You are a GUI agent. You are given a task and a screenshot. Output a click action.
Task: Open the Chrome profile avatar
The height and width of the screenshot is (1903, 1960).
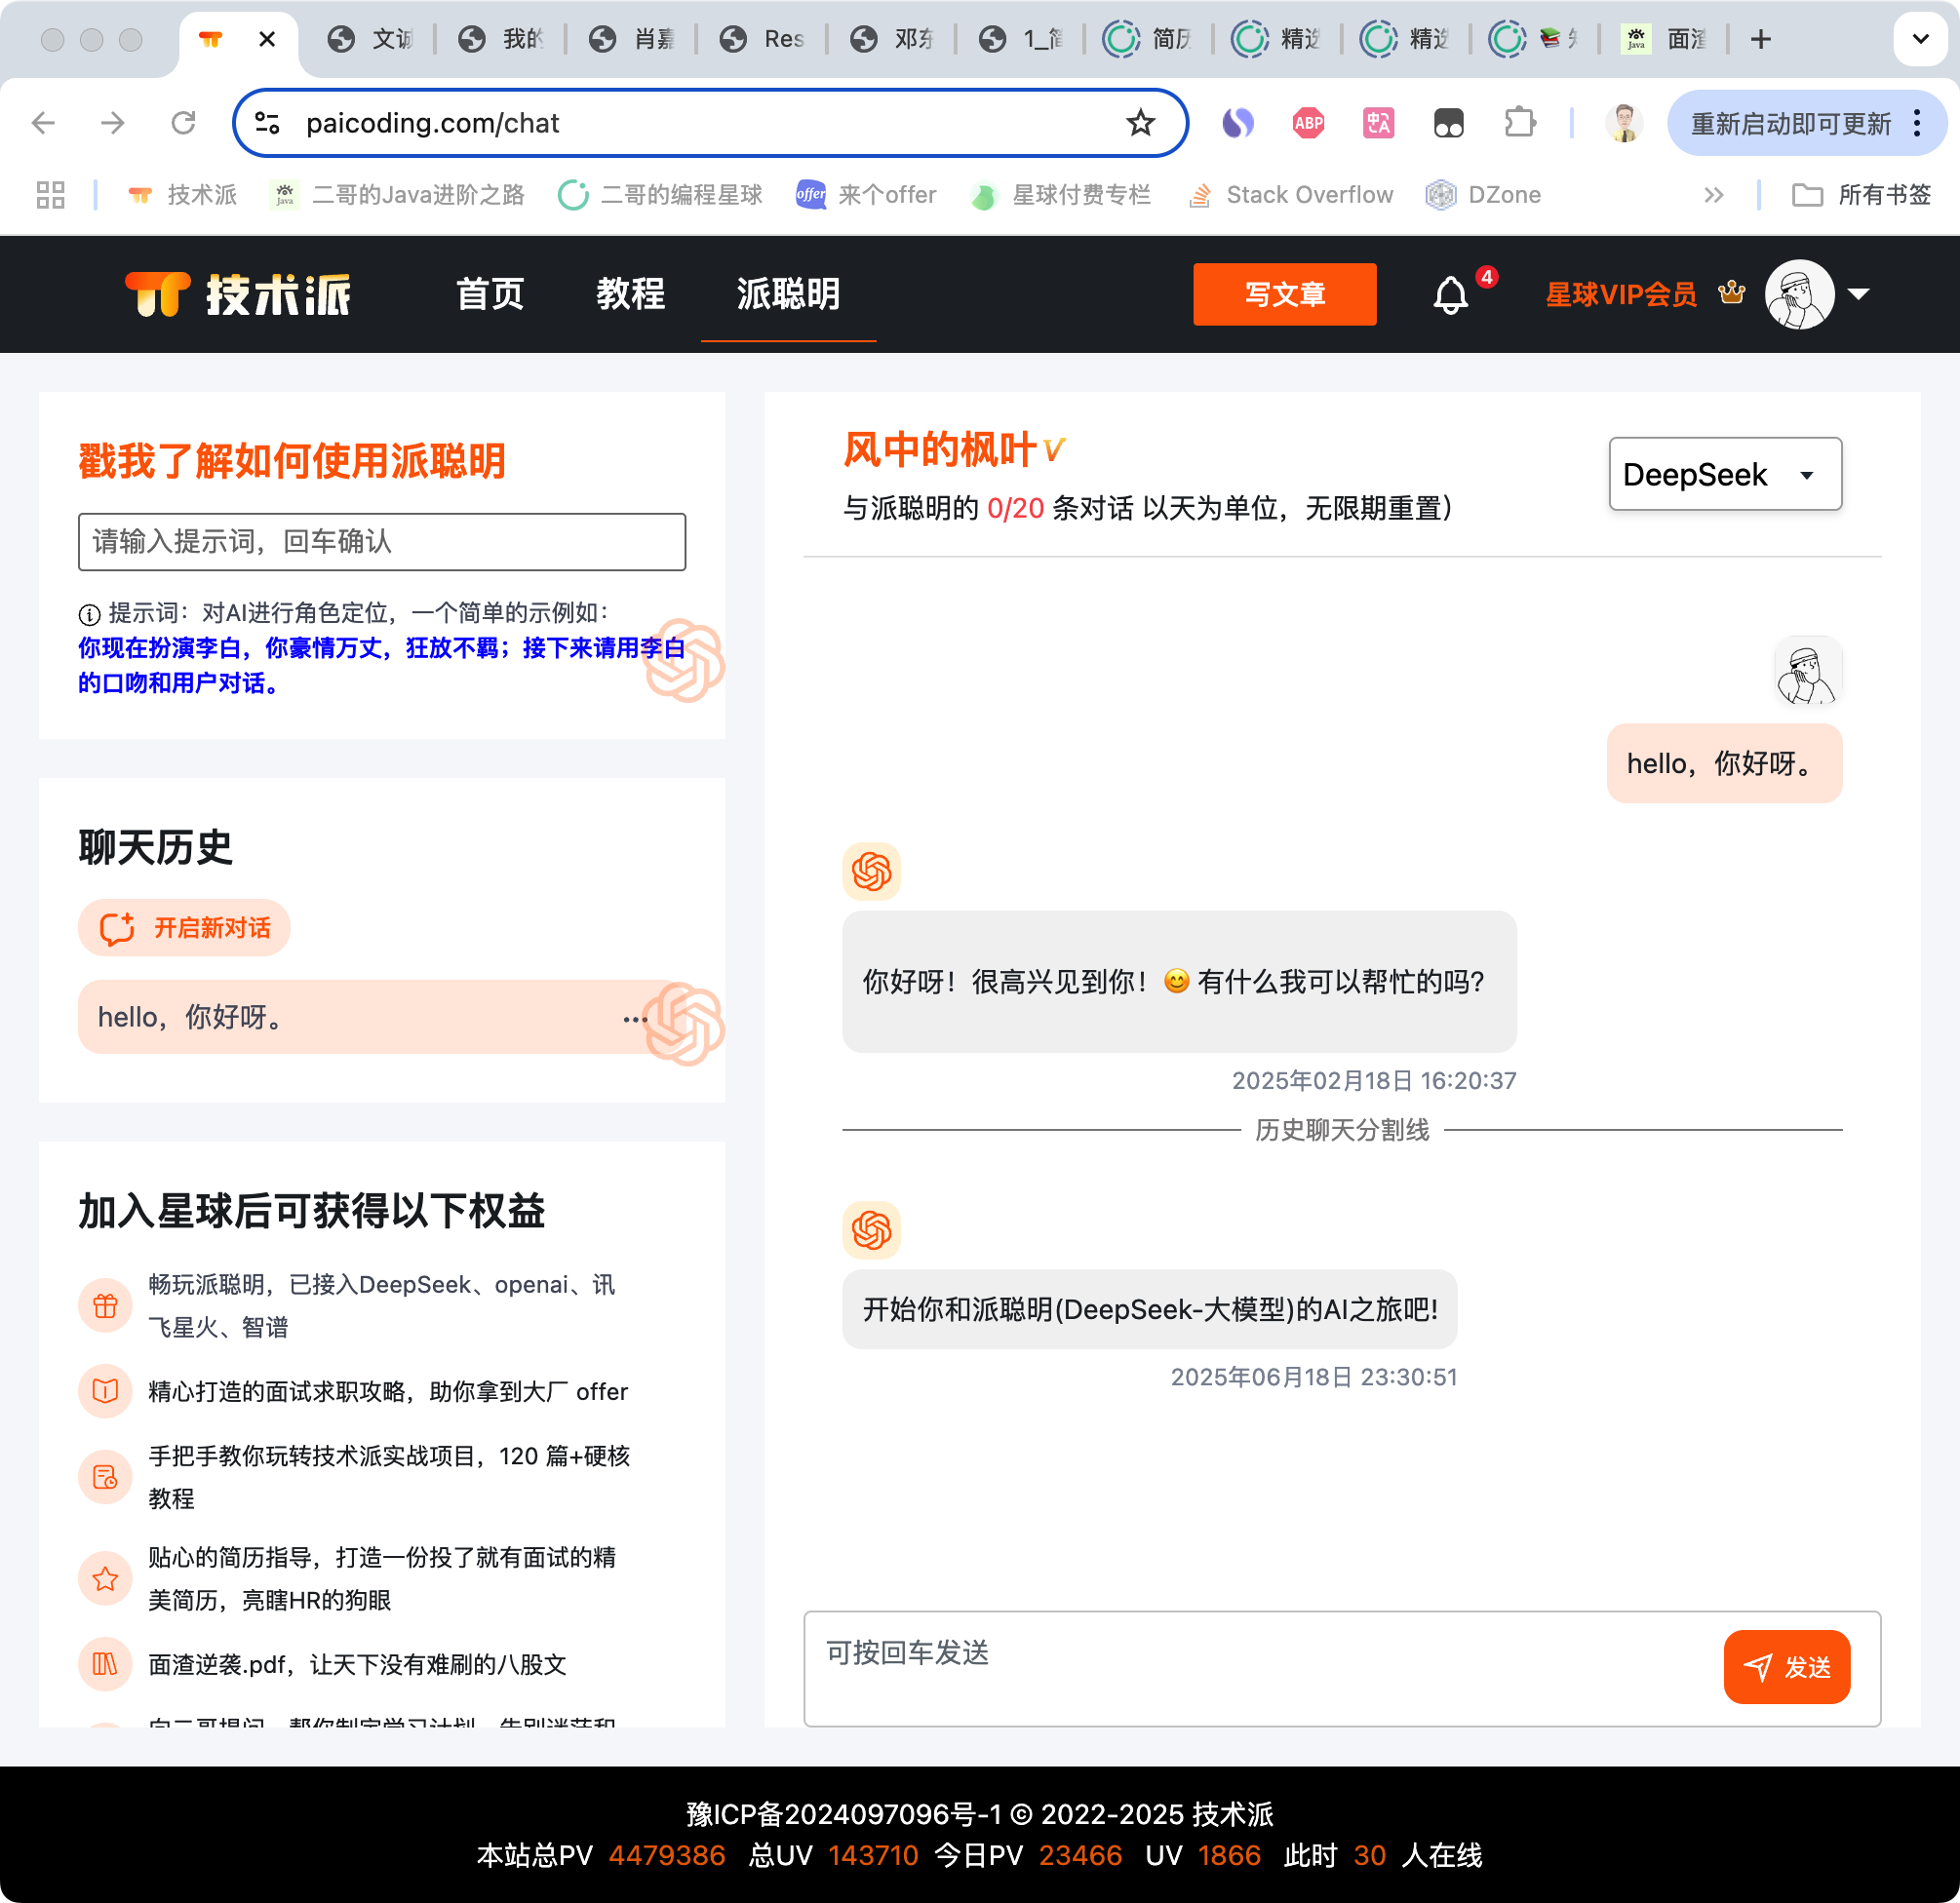tap(1623, 123)
